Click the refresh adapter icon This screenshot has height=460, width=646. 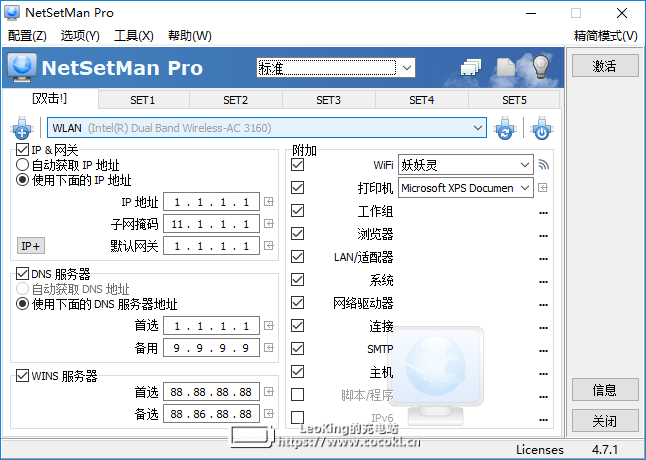point(505,128)
